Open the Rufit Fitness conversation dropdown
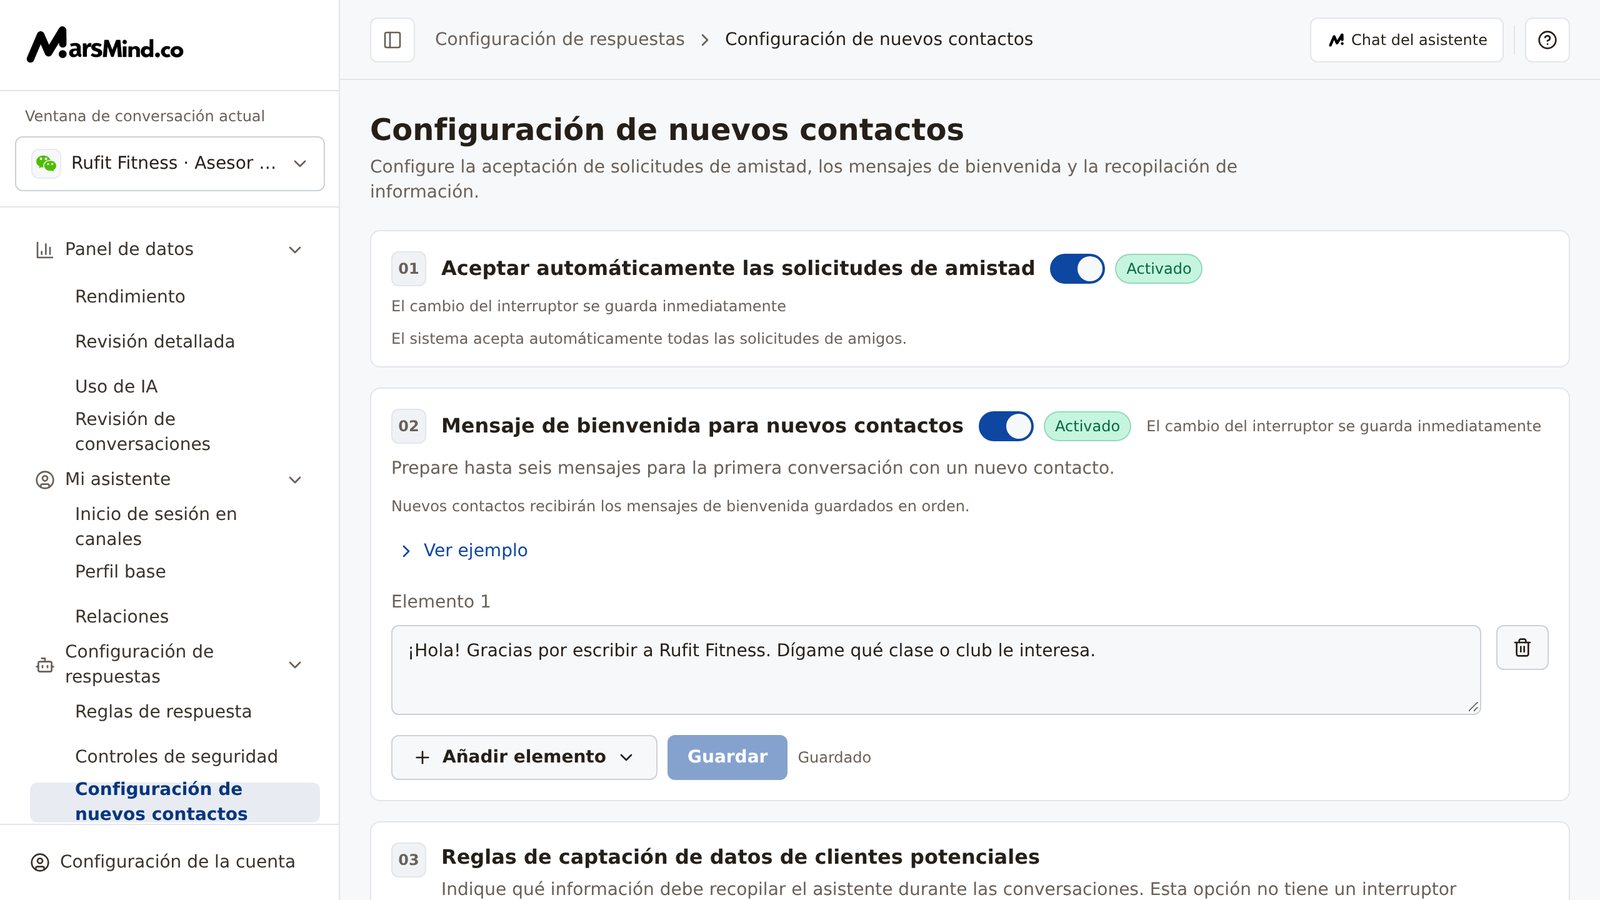This screenshot has height=900, width=1600. 170,163
